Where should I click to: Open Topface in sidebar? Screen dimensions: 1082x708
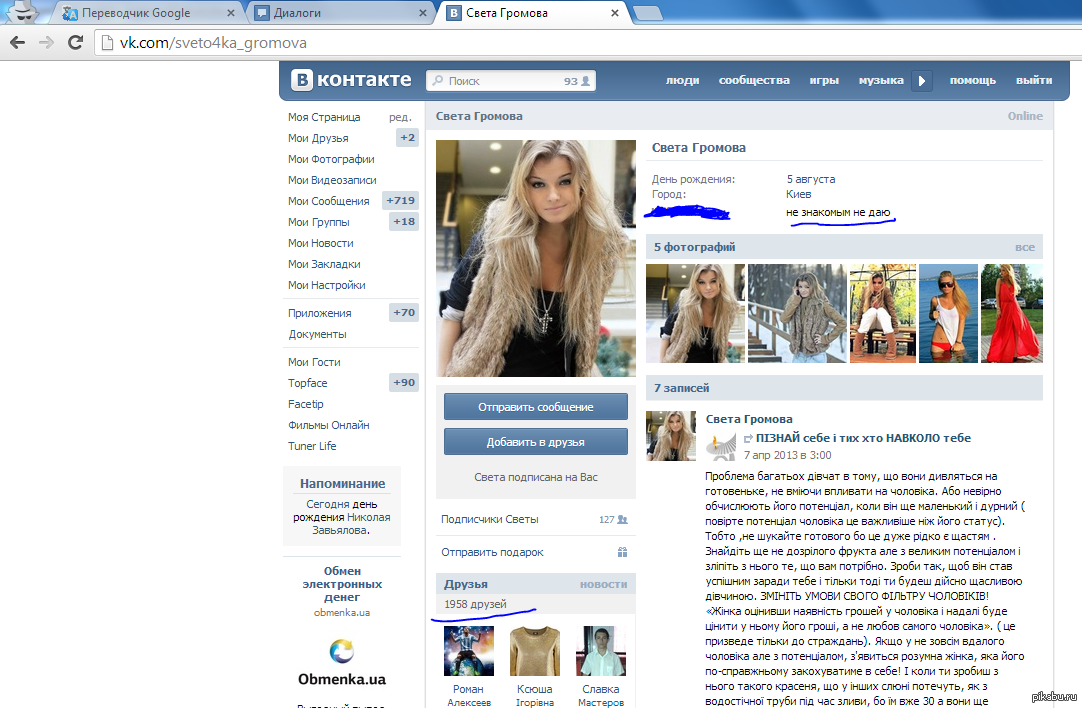[308, 383]
